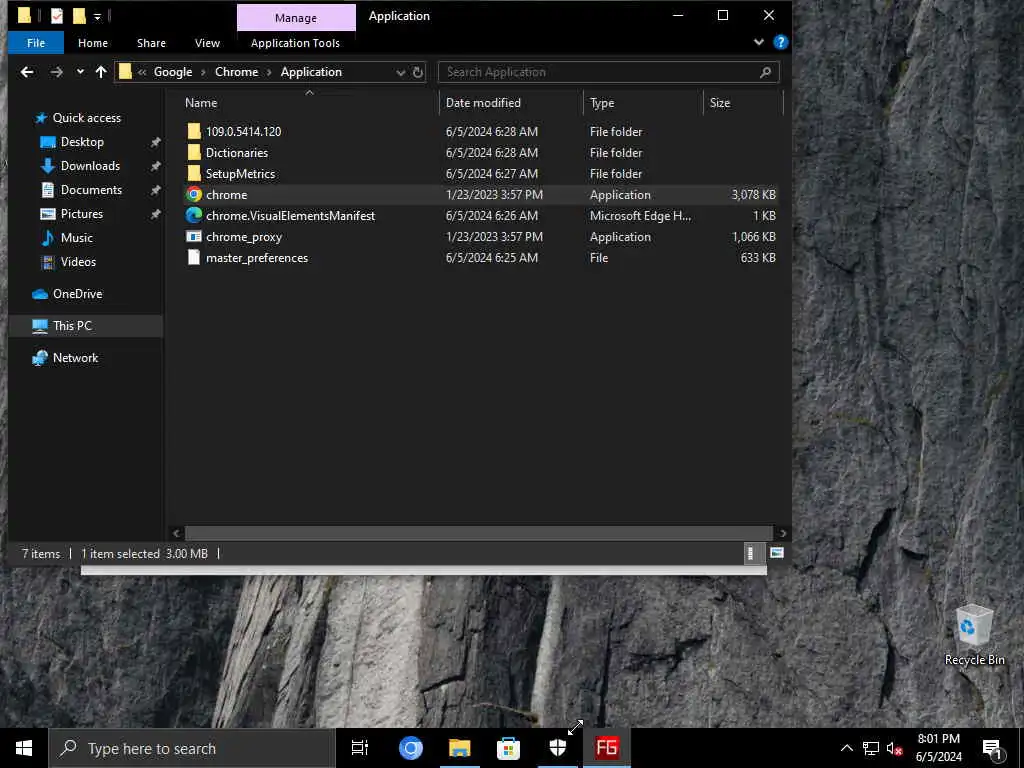Click the search magnifier icon

765,72
